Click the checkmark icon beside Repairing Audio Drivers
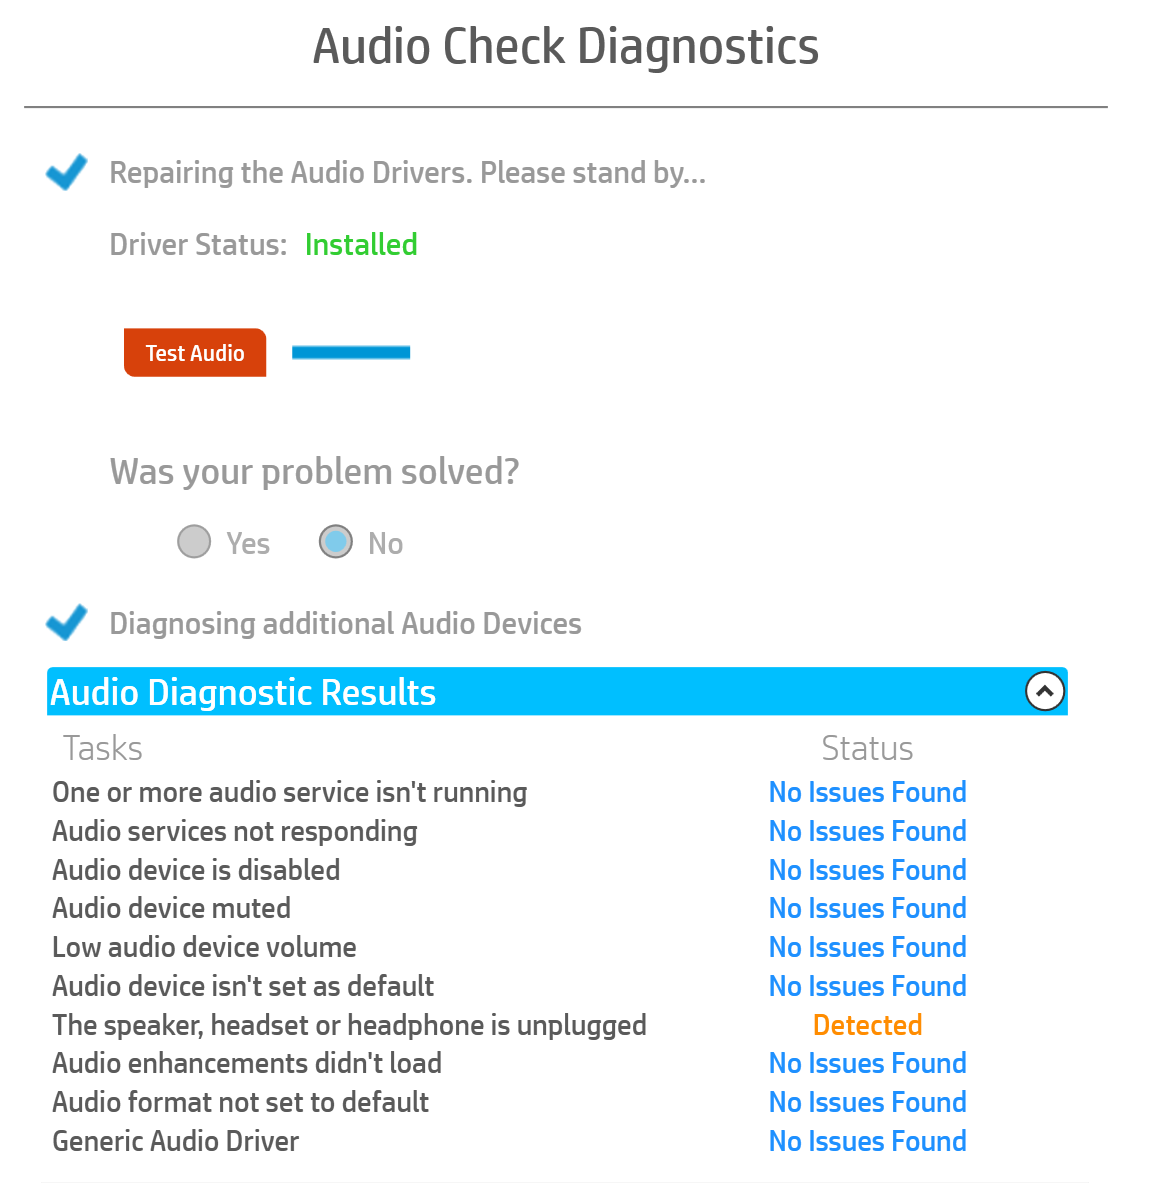Image resolution: width=1149 pixels, height=1183 pixels. click(x=66, y=172)
